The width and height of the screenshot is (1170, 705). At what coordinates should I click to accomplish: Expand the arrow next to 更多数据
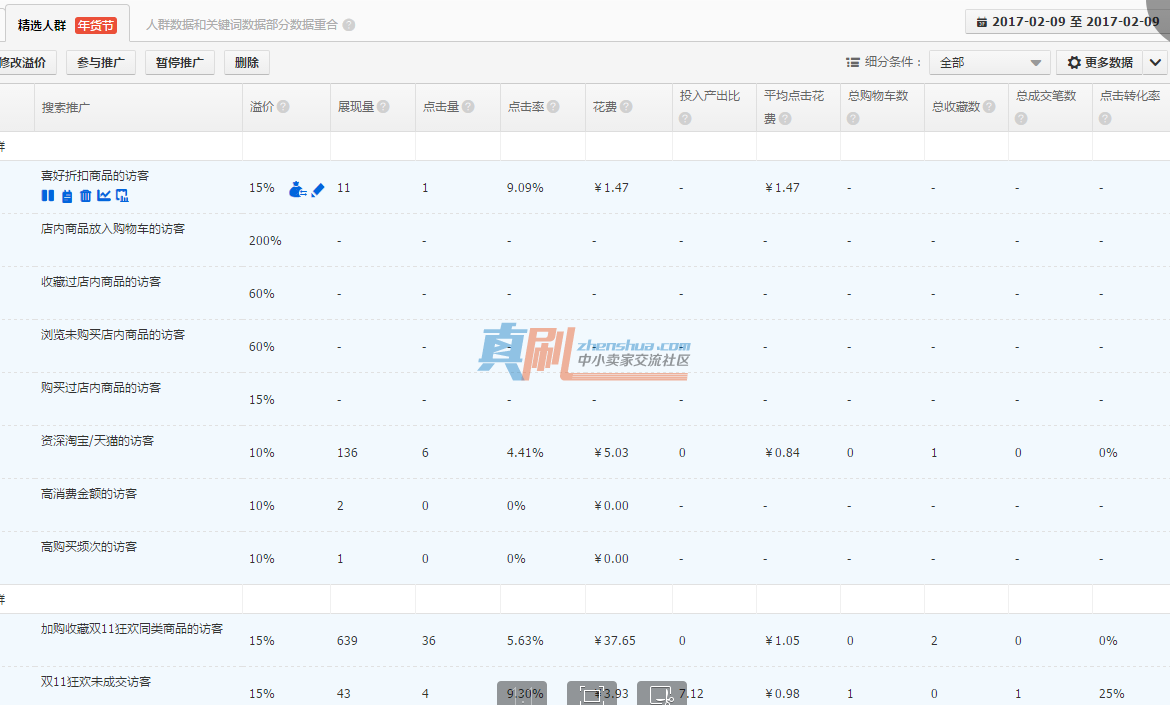1155,63
